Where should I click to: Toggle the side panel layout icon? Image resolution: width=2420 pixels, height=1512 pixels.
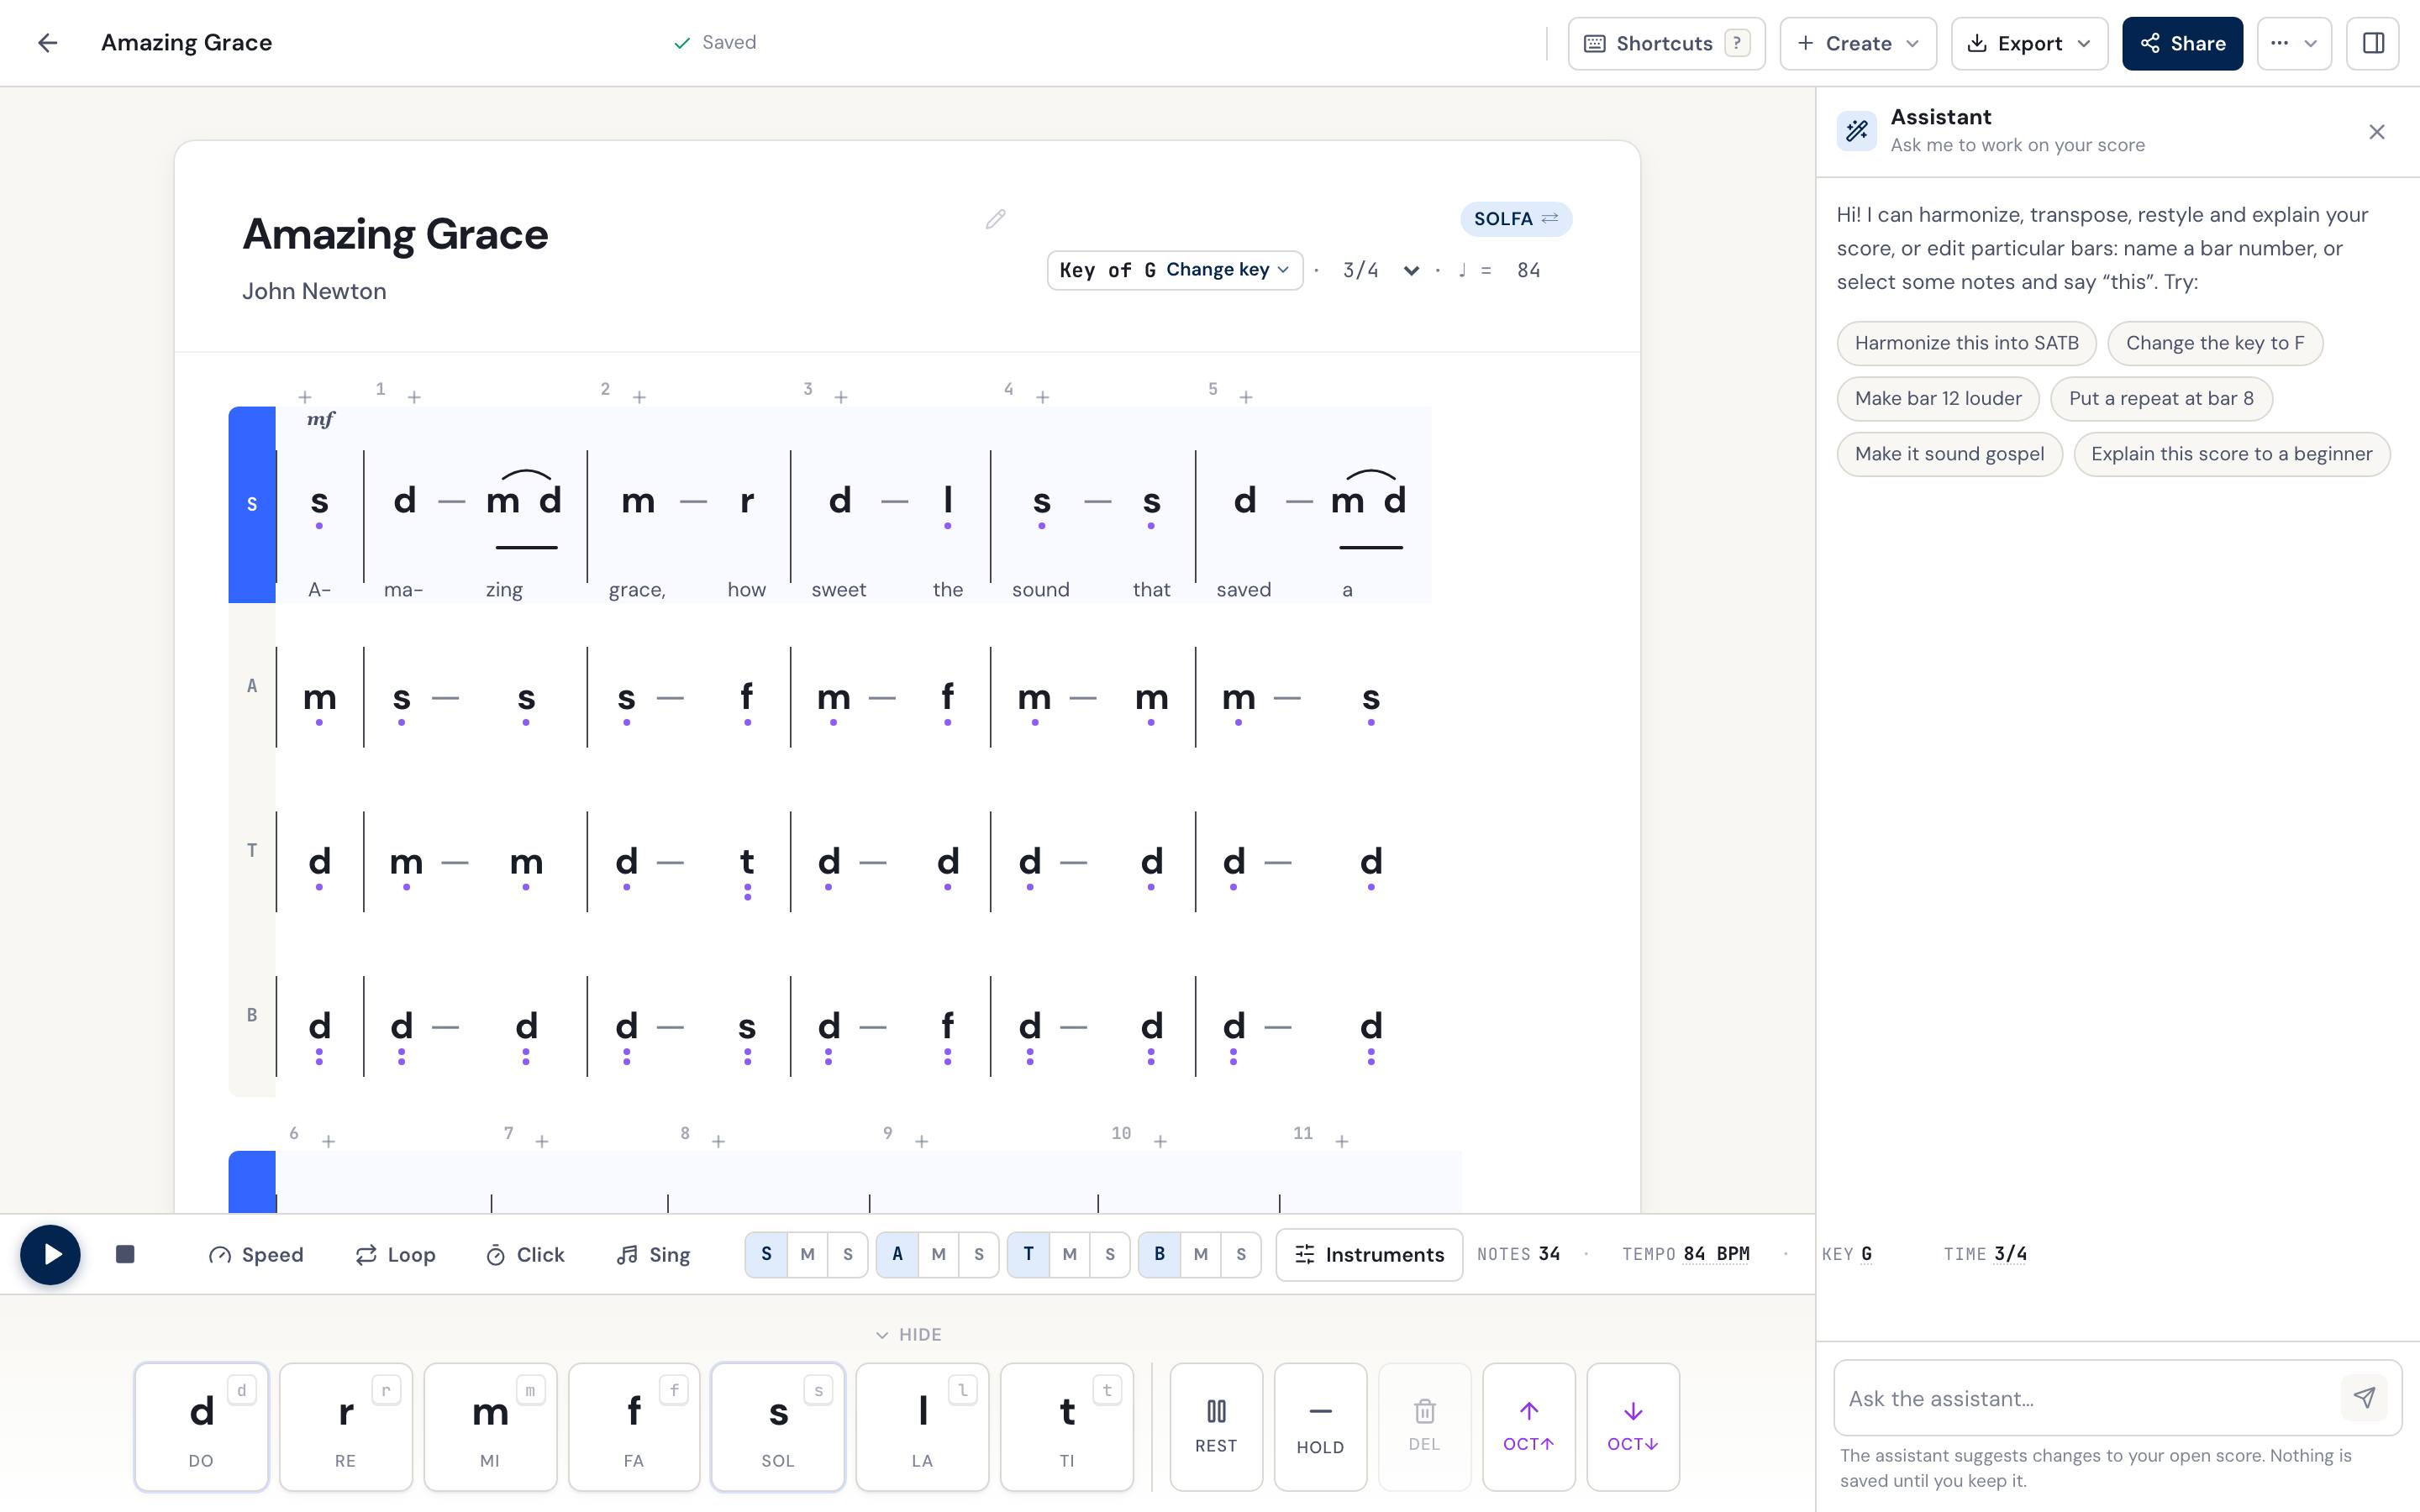(2373, 43)
